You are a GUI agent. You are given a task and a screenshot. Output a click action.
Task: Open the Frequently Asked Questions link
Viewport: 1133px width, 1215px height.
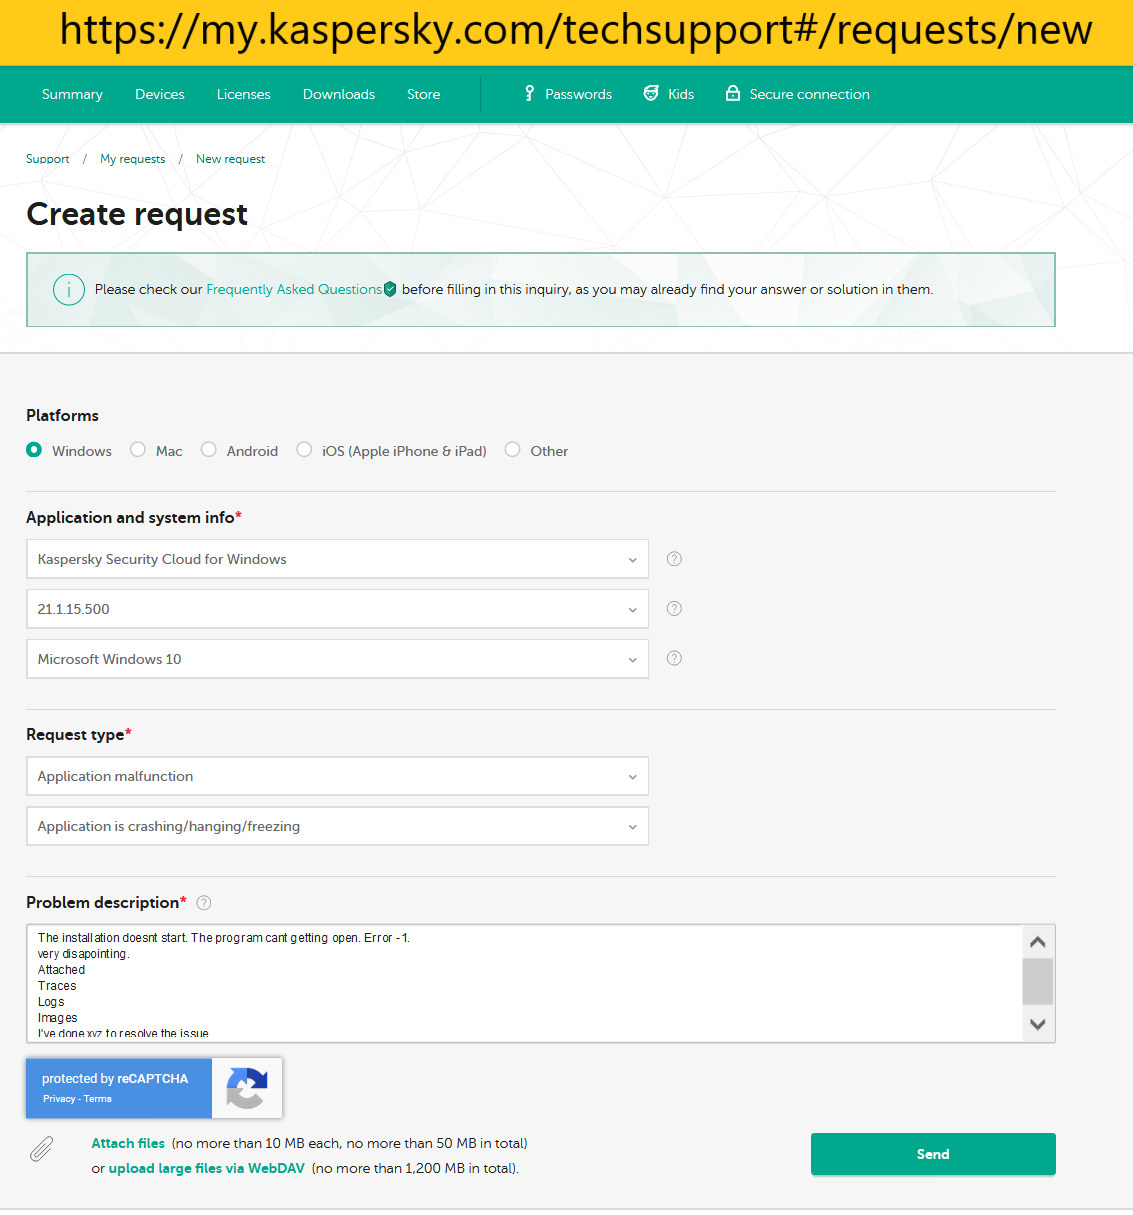[x=294, y=289]
